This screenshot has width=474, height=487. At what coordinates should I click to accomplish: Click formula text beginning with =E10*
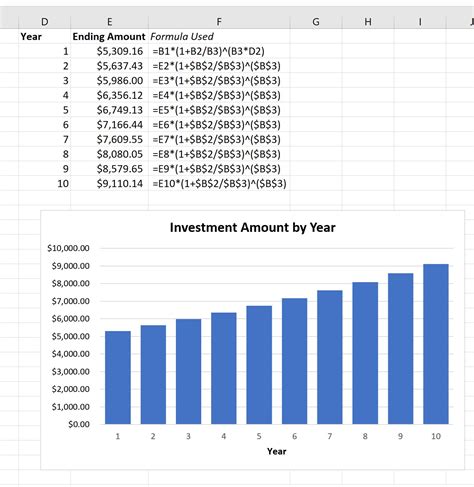click(x=219, y=183)
